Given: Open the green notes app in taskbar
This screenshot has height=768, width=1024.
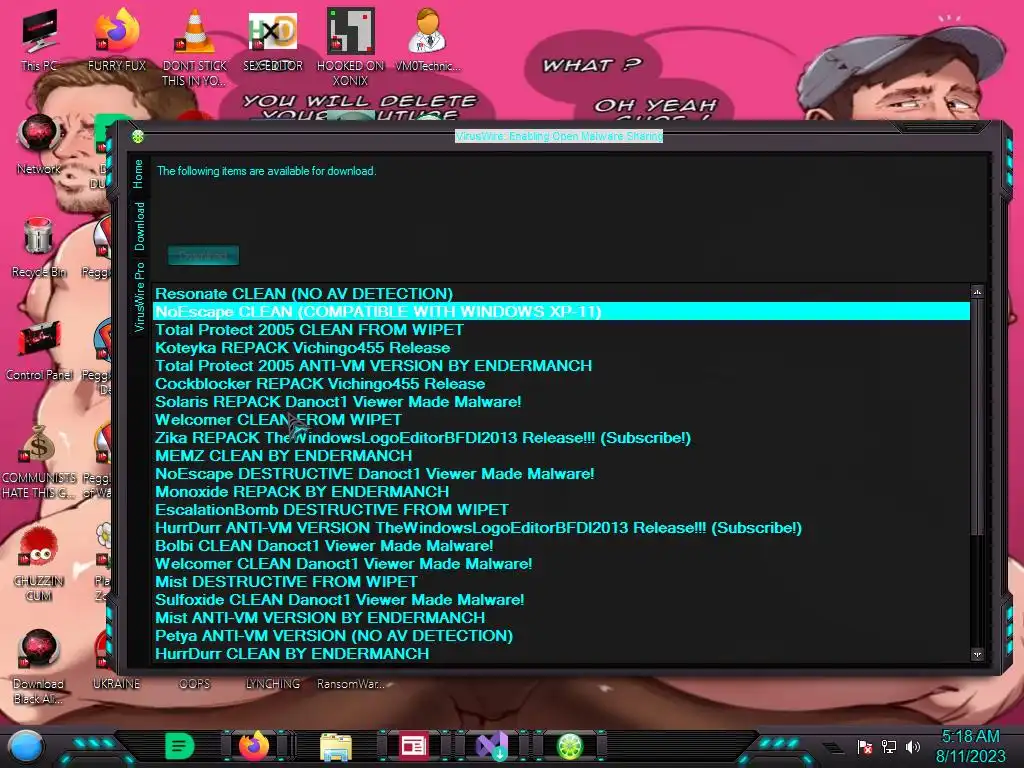Looking at the screenshot, I should click(x=179, y=746).
